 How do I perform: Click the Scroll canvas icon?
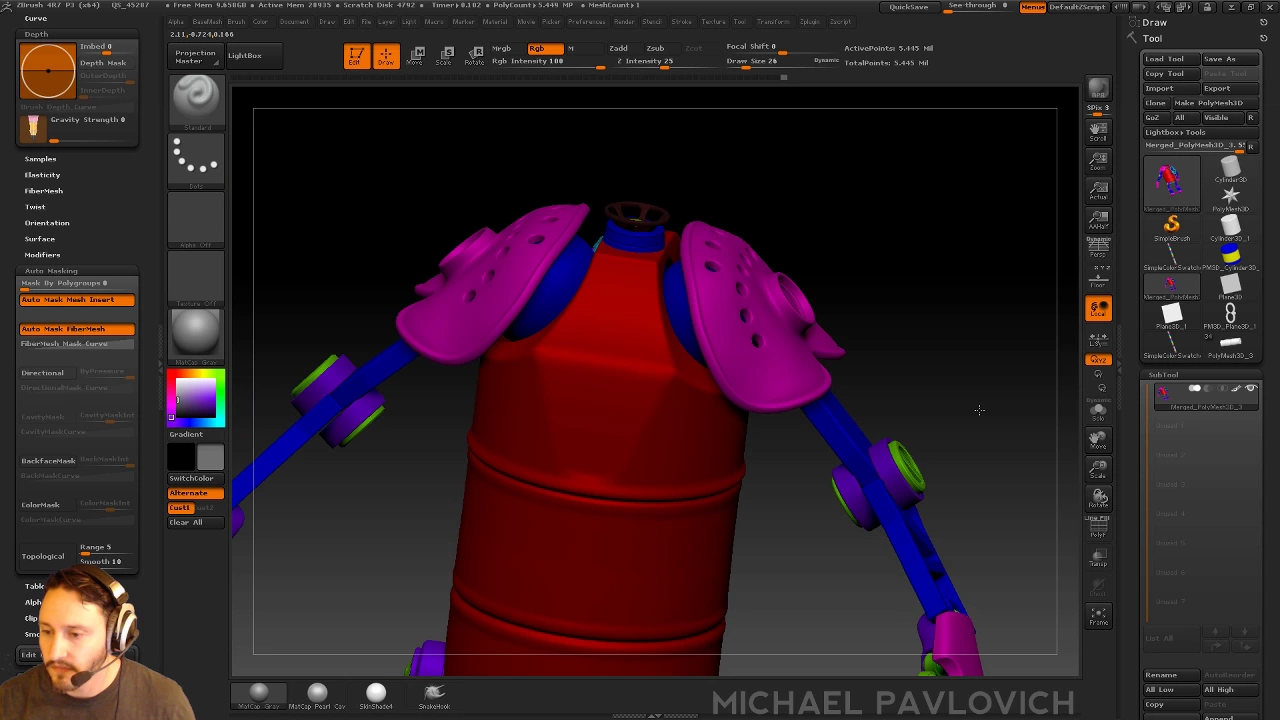(1098, 131)
